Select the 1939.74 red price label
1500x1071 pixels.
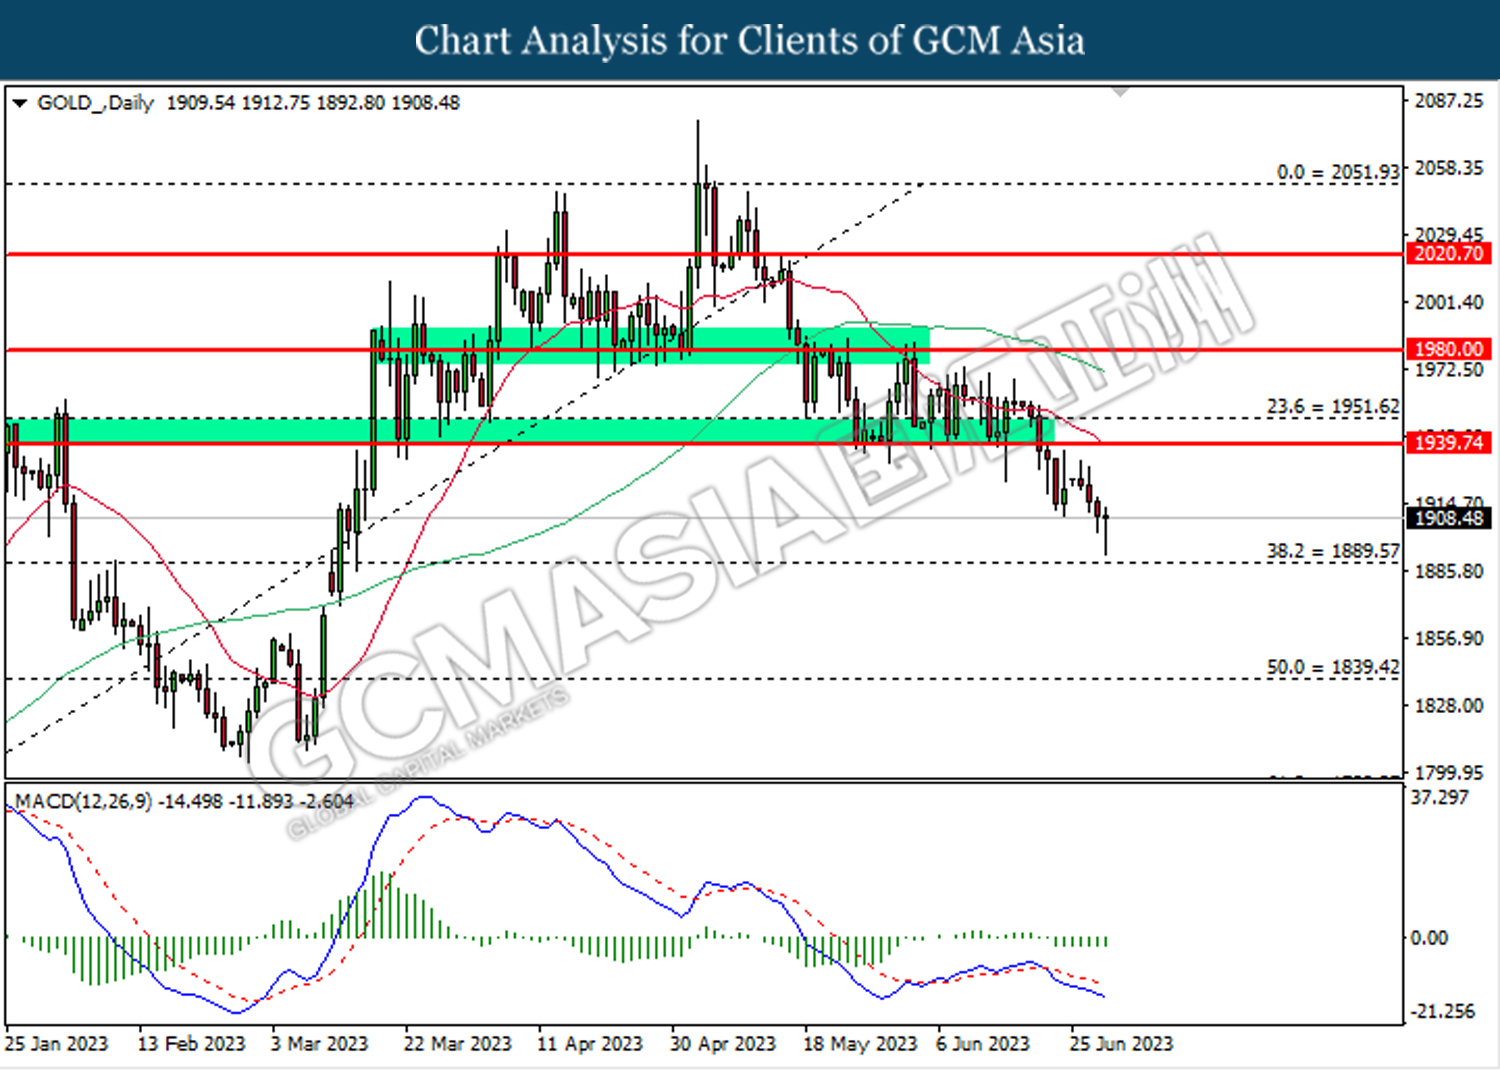point(1448,442)
